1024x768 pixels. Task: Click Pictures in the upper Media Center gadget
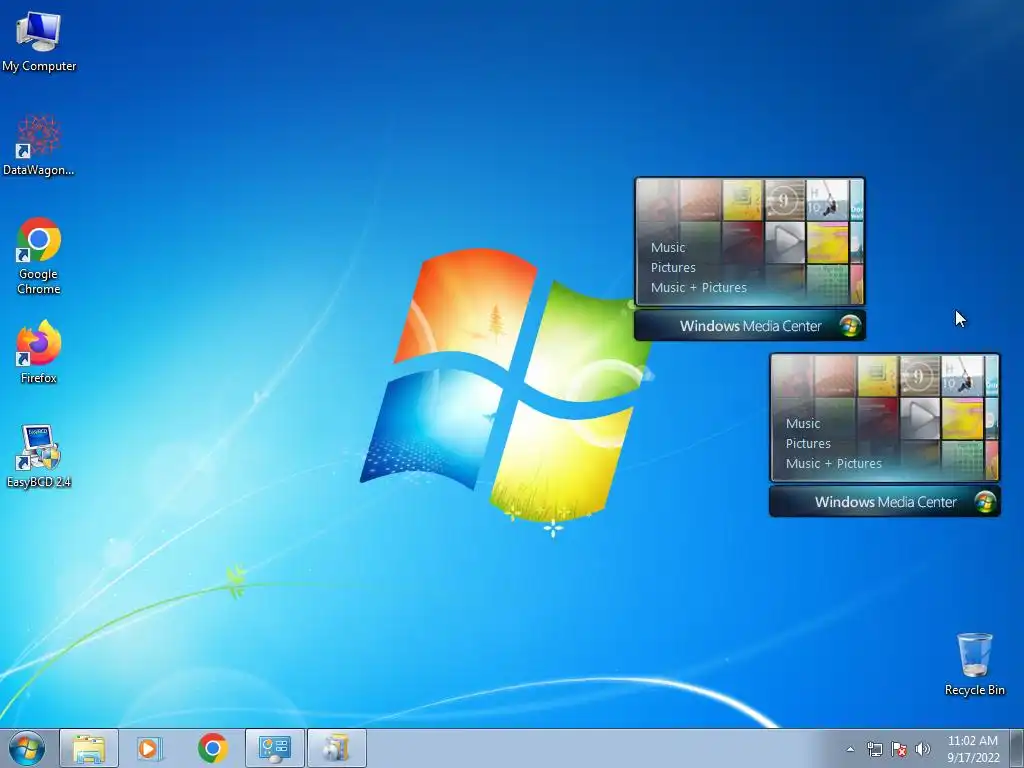click(673, 267)
